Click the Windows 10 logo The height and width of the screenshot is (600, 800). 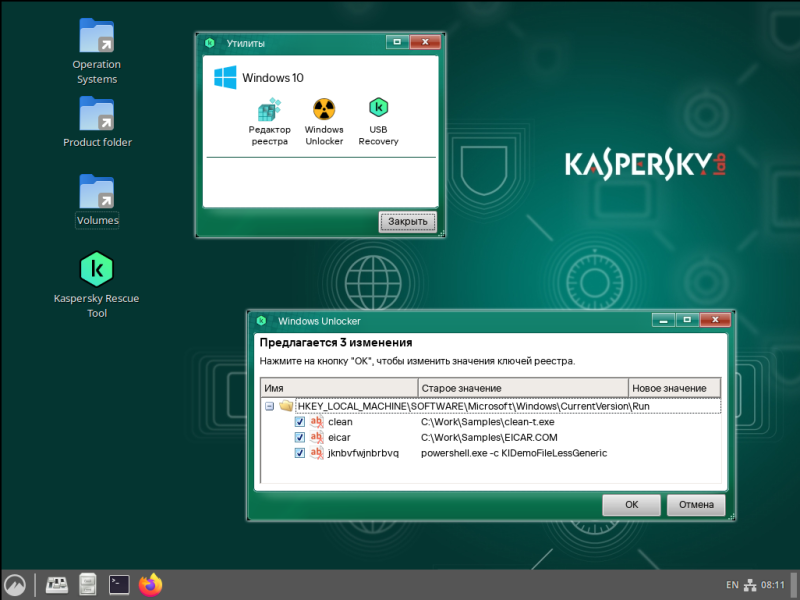[225, 78]
